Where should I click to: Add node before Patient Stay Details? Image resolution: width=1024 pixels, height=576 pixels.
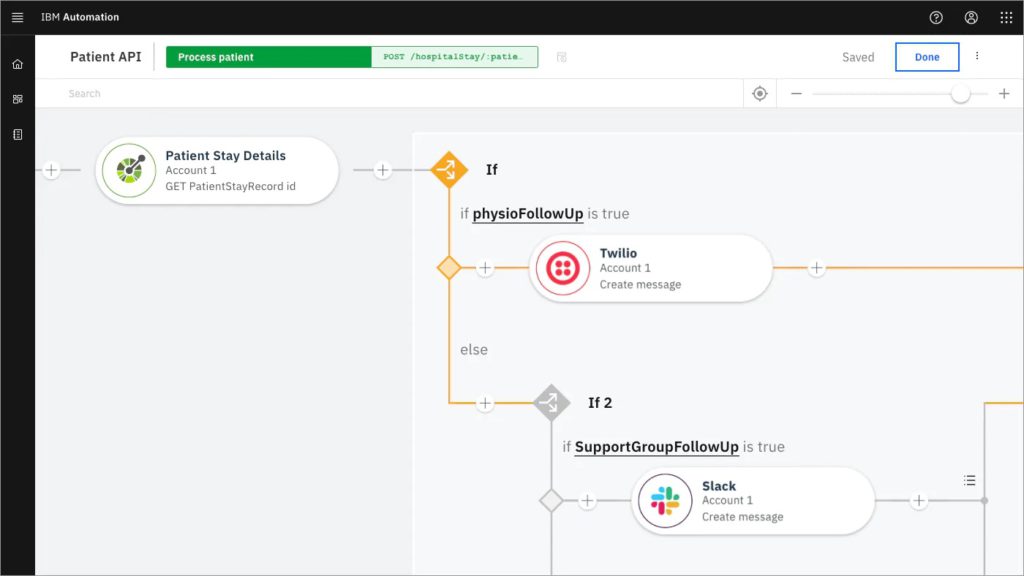[x=51, y=170]
